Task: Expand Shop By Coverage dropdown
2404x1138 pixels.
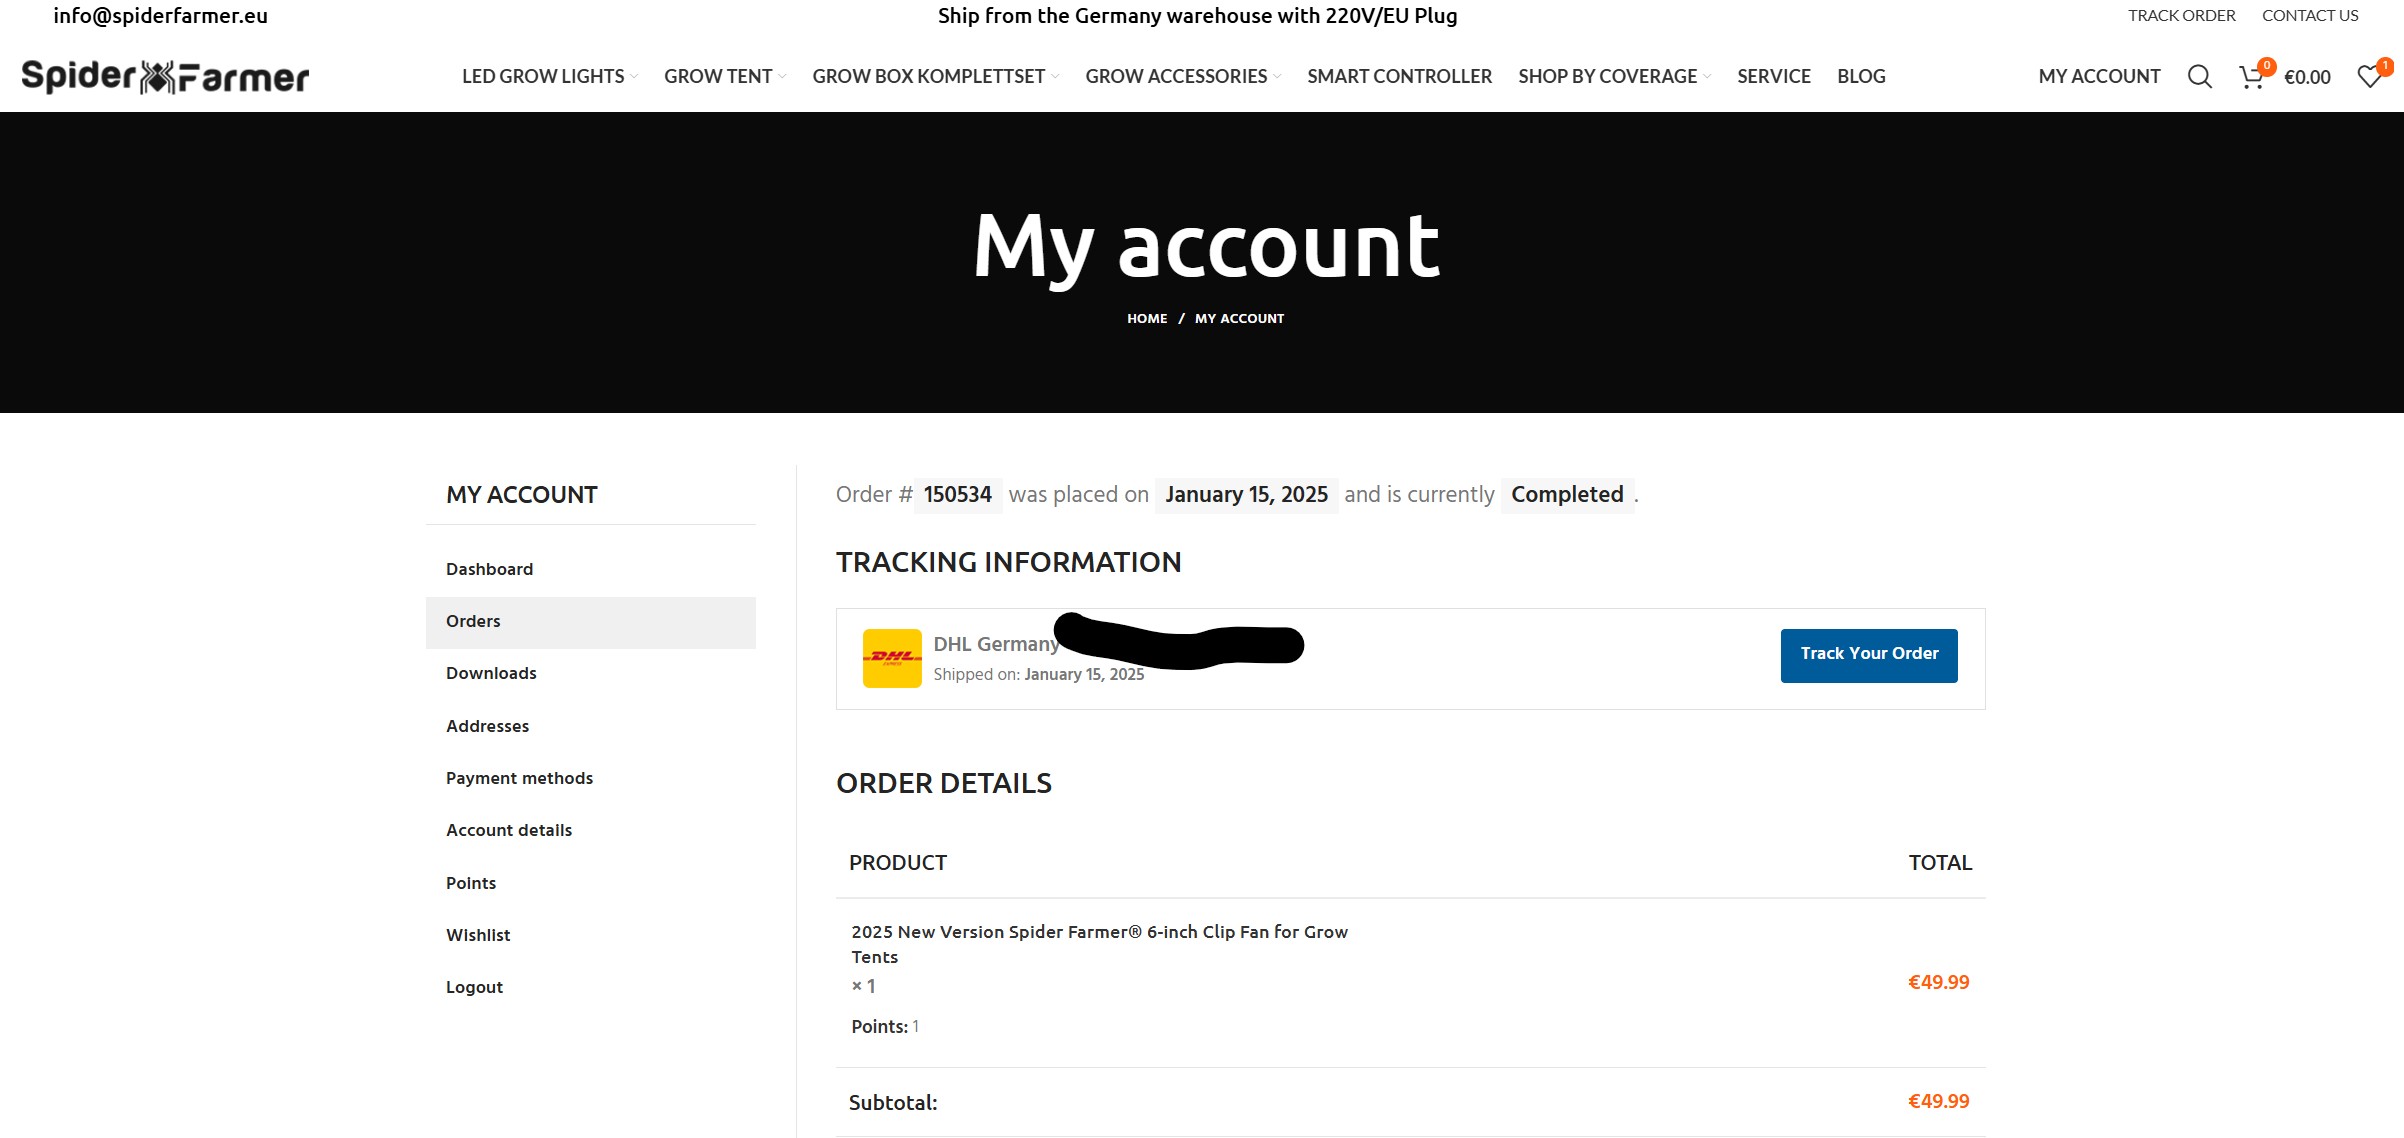Action: click(1613, 77)
